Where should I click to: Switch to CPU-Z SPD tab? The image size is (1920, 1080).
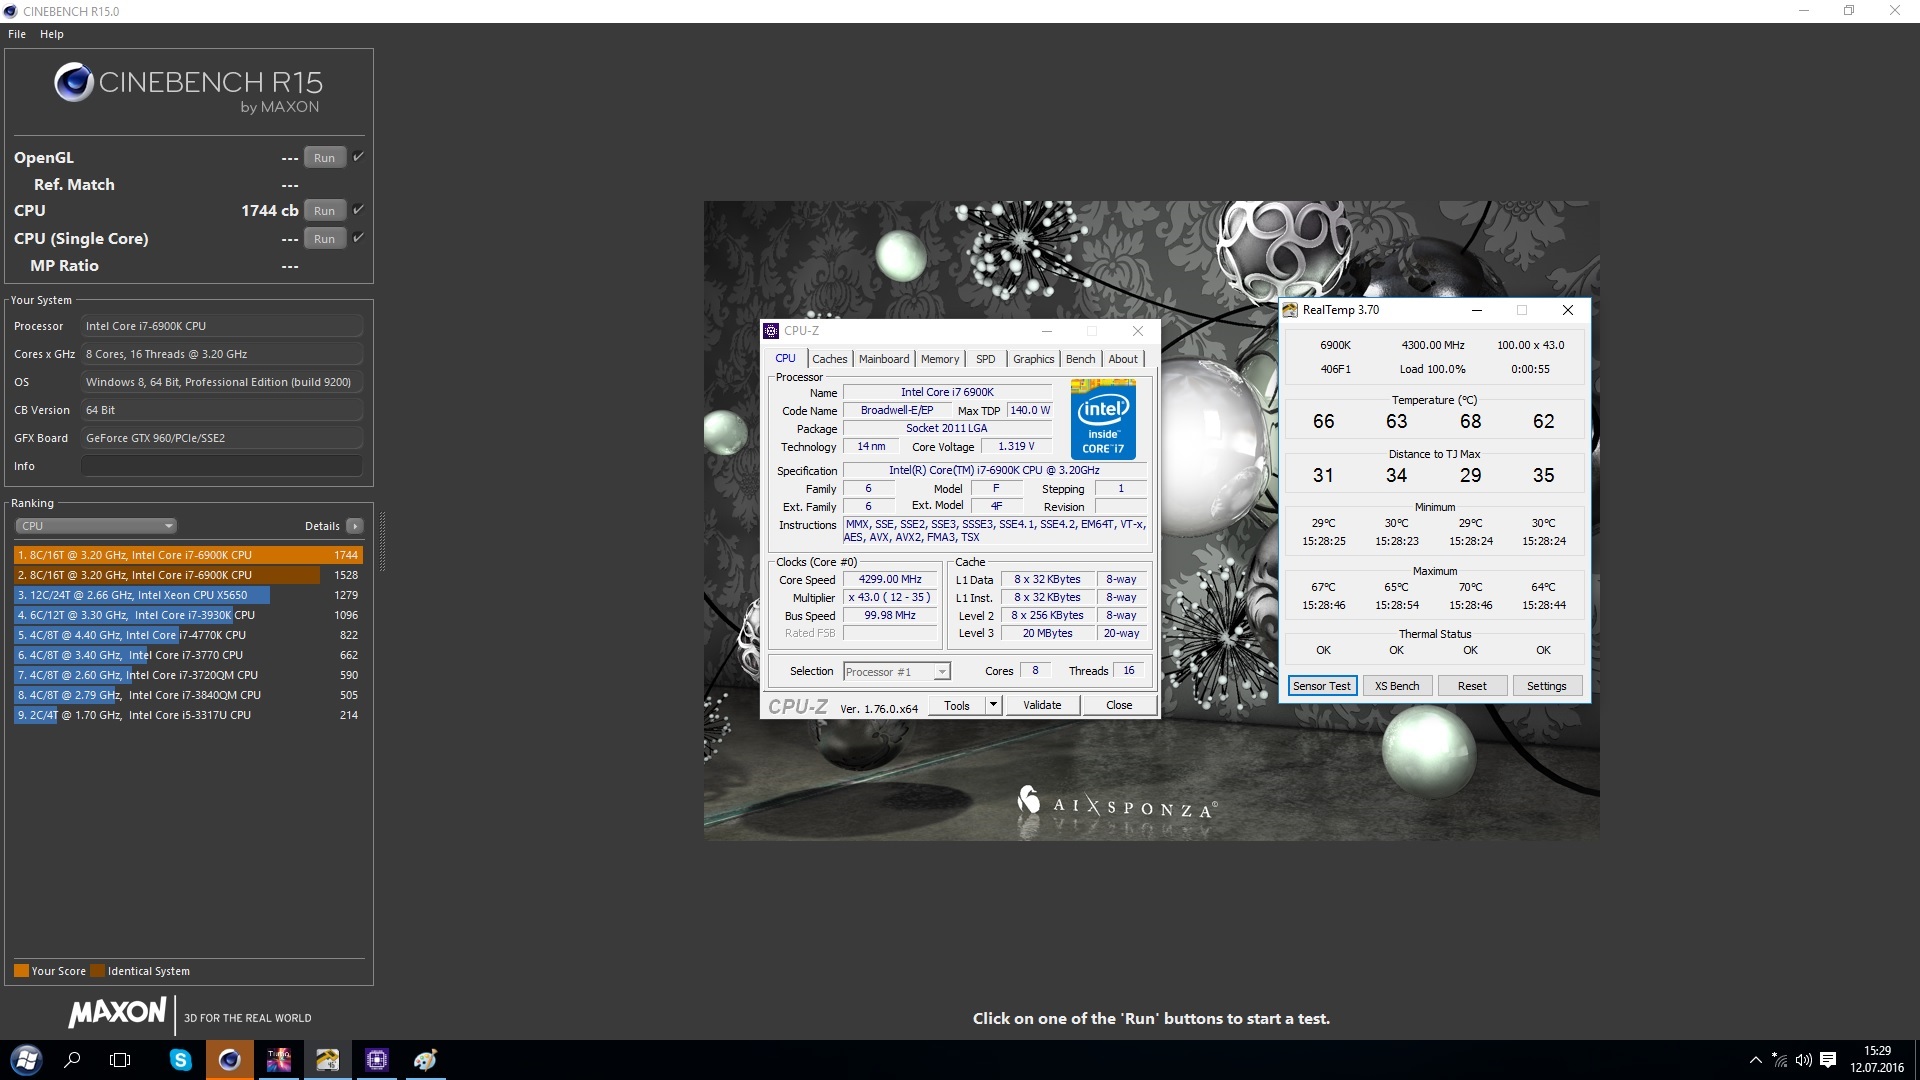click(986, 359)
